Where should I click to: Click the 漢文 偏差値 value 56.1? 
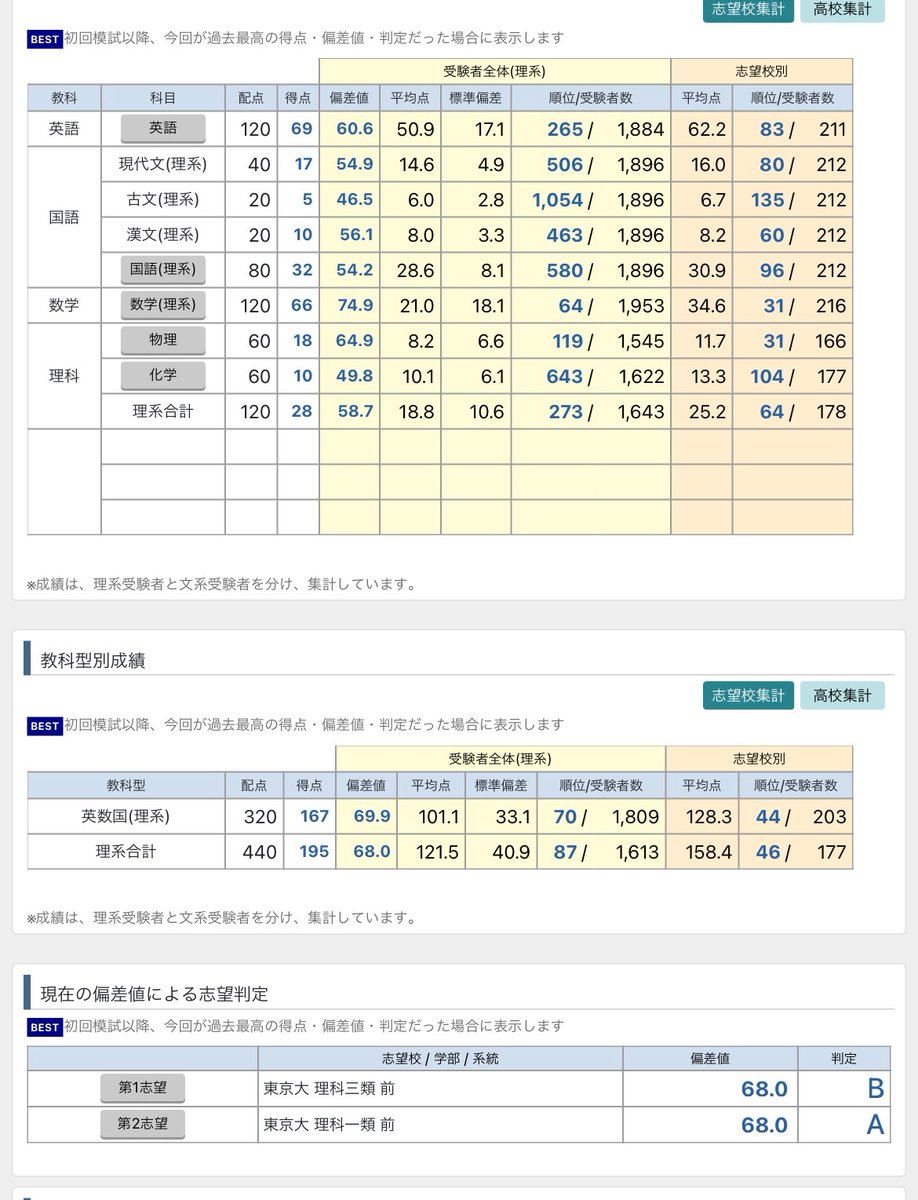coord(355,235)
